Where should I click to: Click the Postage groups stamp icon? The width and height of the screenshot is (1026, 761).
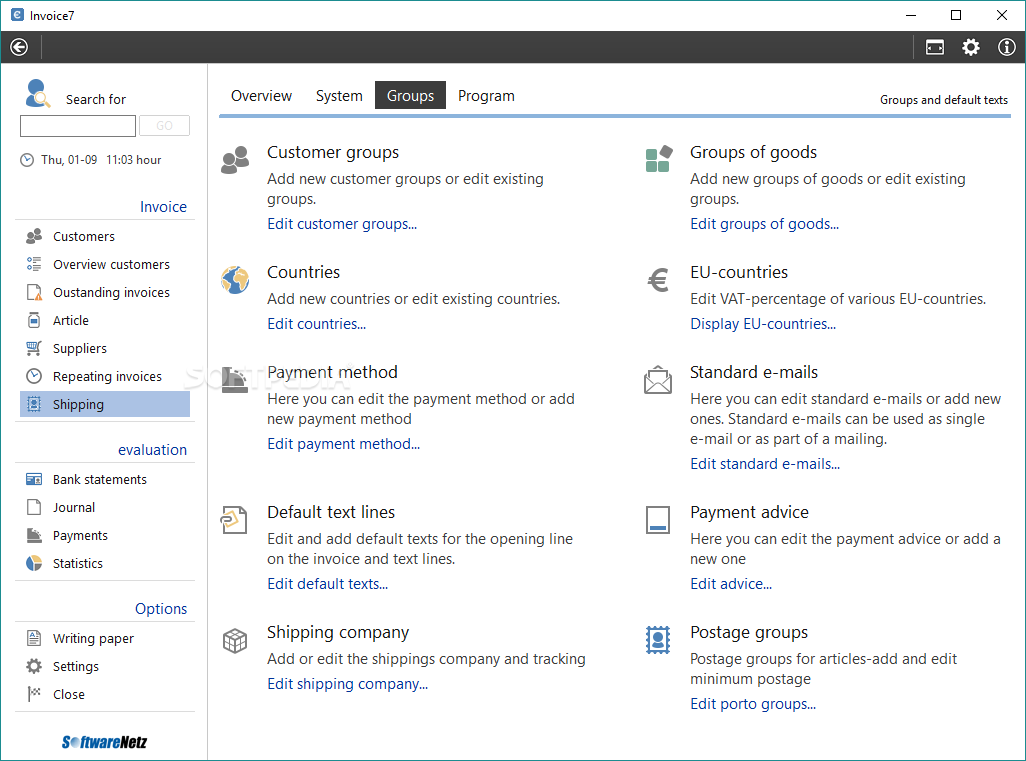tap(658, 640)
